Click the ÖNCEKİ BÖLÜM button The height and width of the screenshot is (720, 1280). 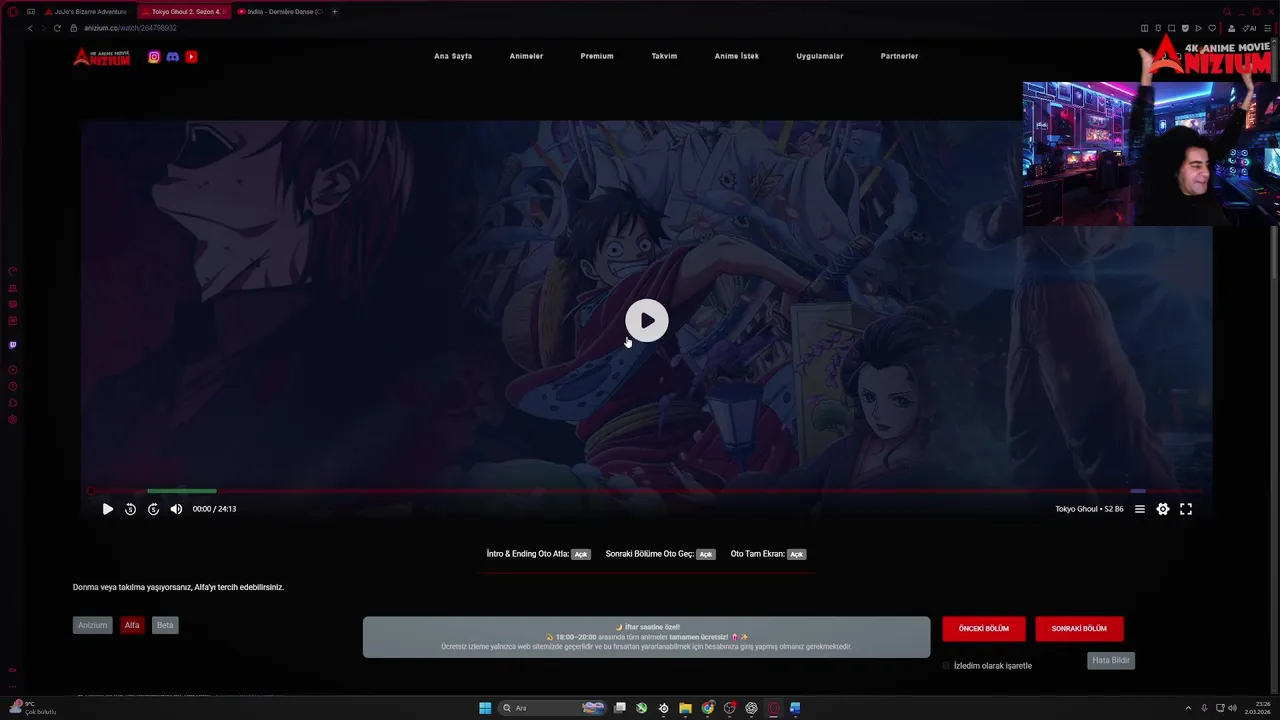(x=984, y=629)
